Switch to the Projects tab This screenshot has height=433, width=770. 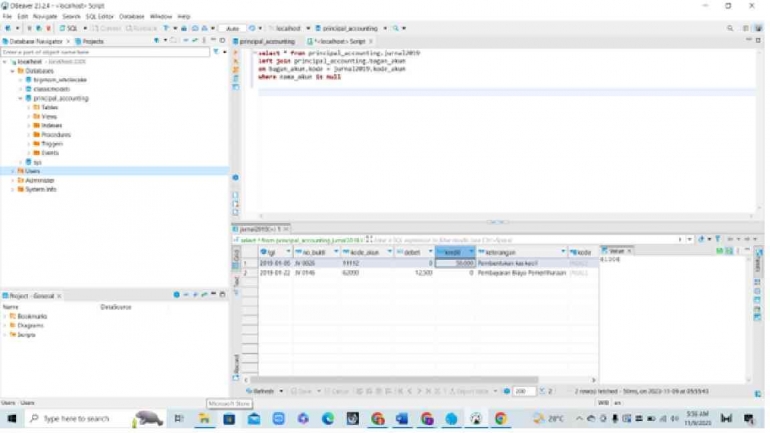point(89,41)
